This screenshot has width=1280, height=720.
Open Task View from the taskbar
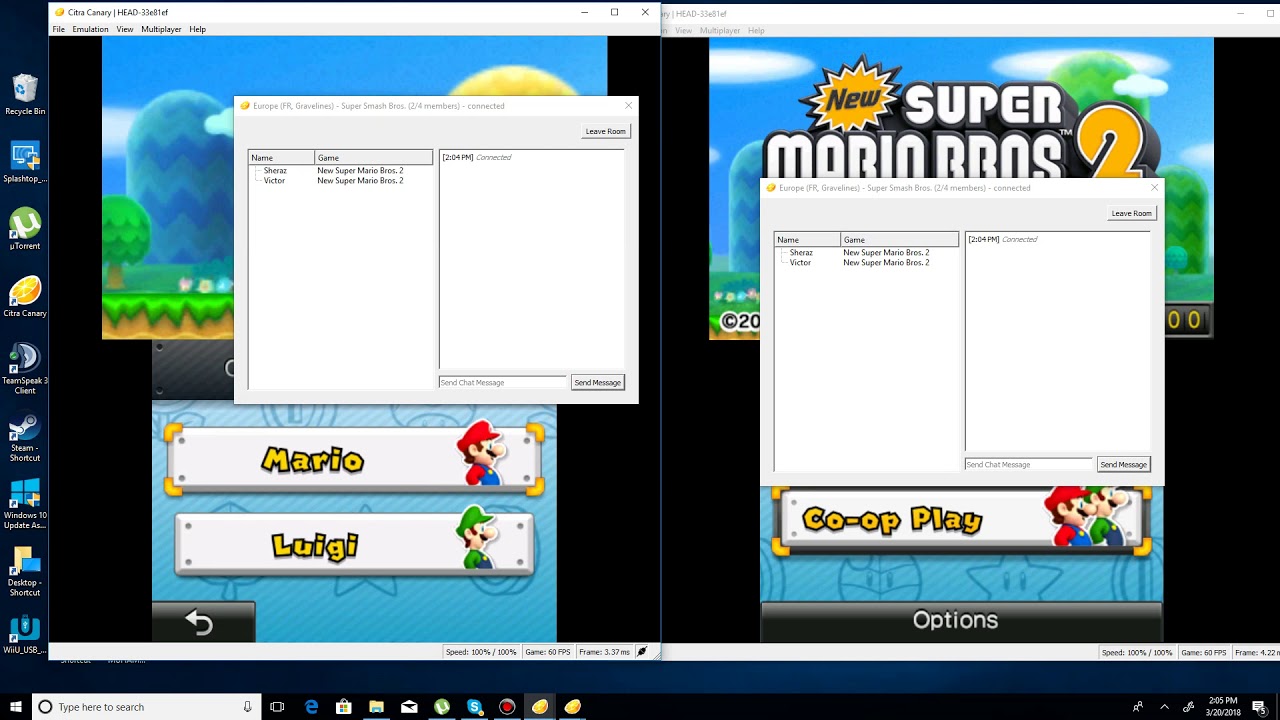pos(278,707)
